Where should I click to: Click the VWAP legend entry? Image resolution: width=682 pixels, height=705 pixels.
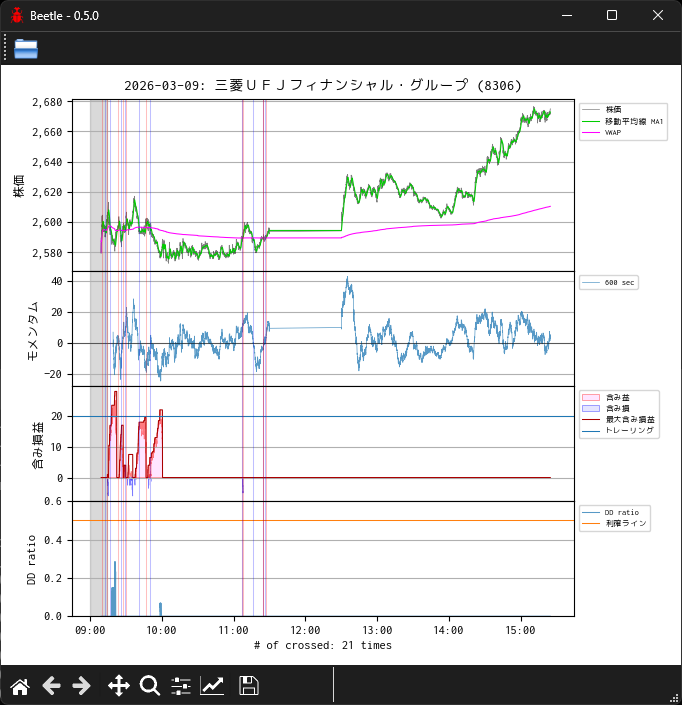point(602,133)
